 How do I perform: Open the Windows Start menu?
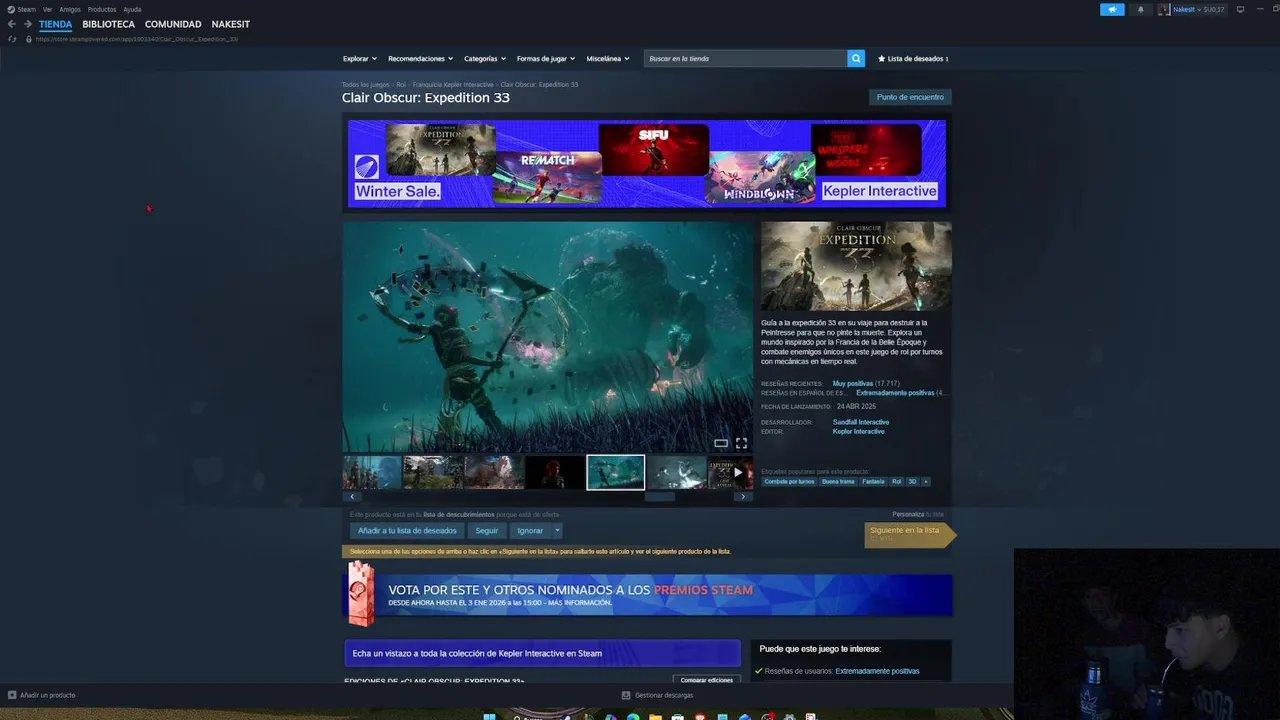tap(489, 716)
